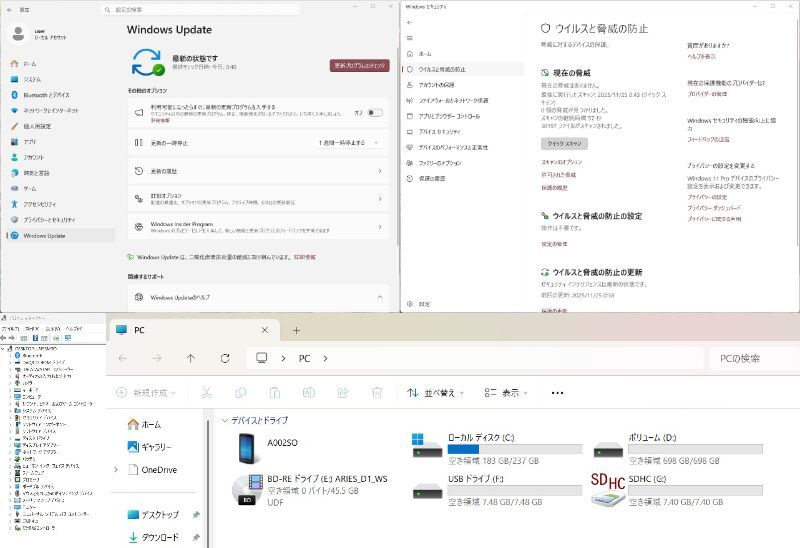Open Local Disk (C:) drive
This screenshot has height=548, width=800.
coord(497,449)
